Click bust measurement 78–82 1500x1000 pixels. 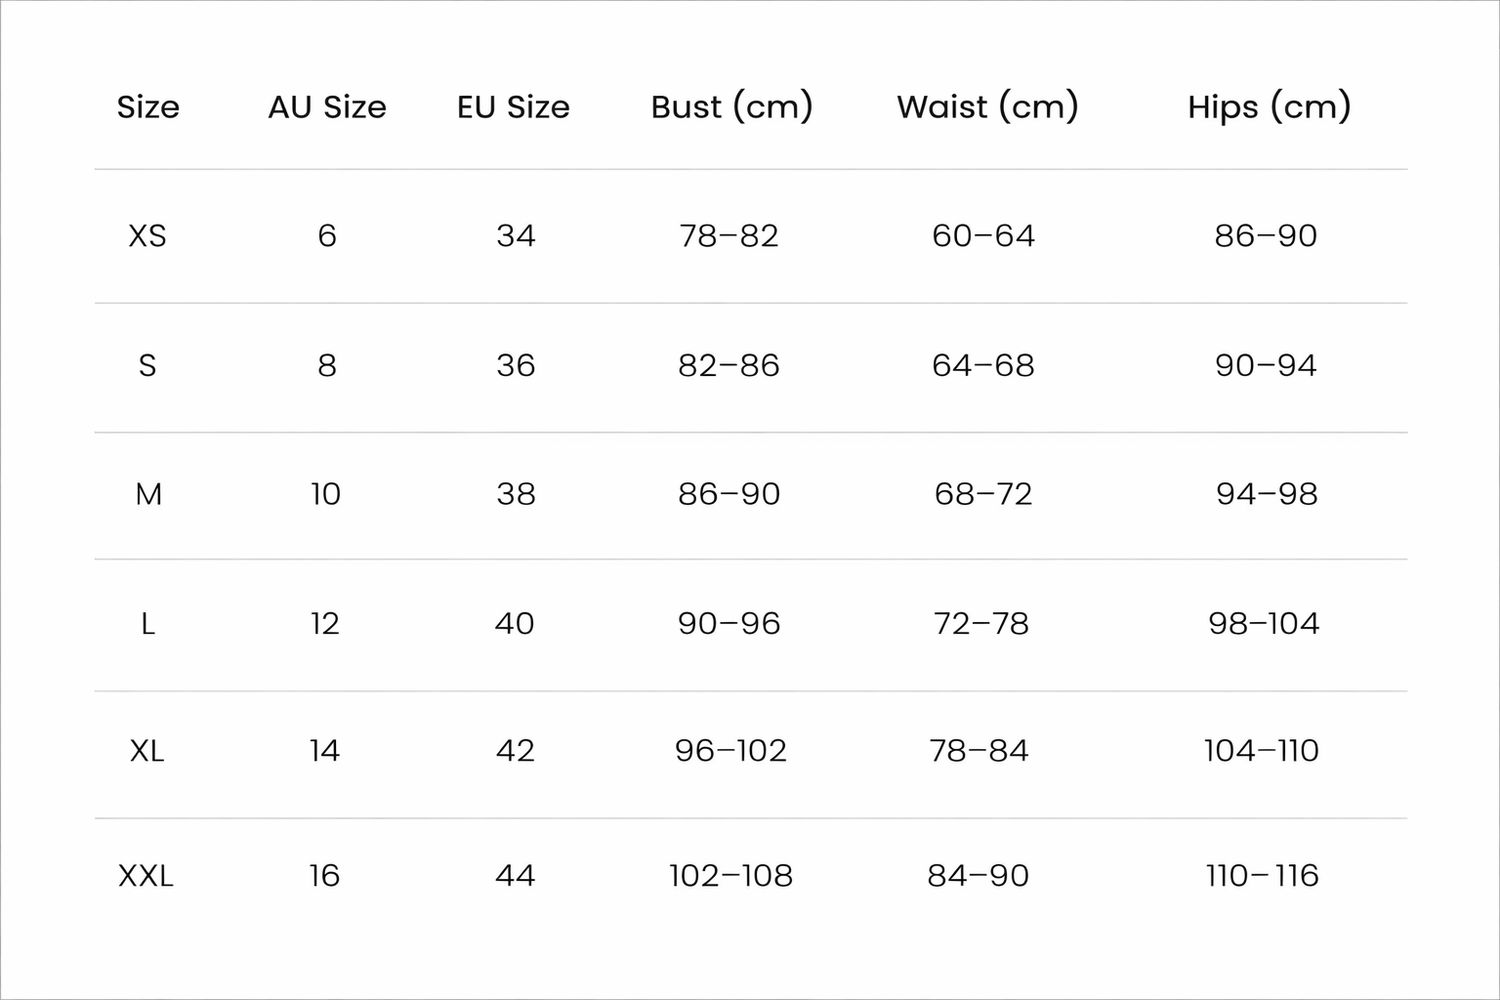(729, 236)
